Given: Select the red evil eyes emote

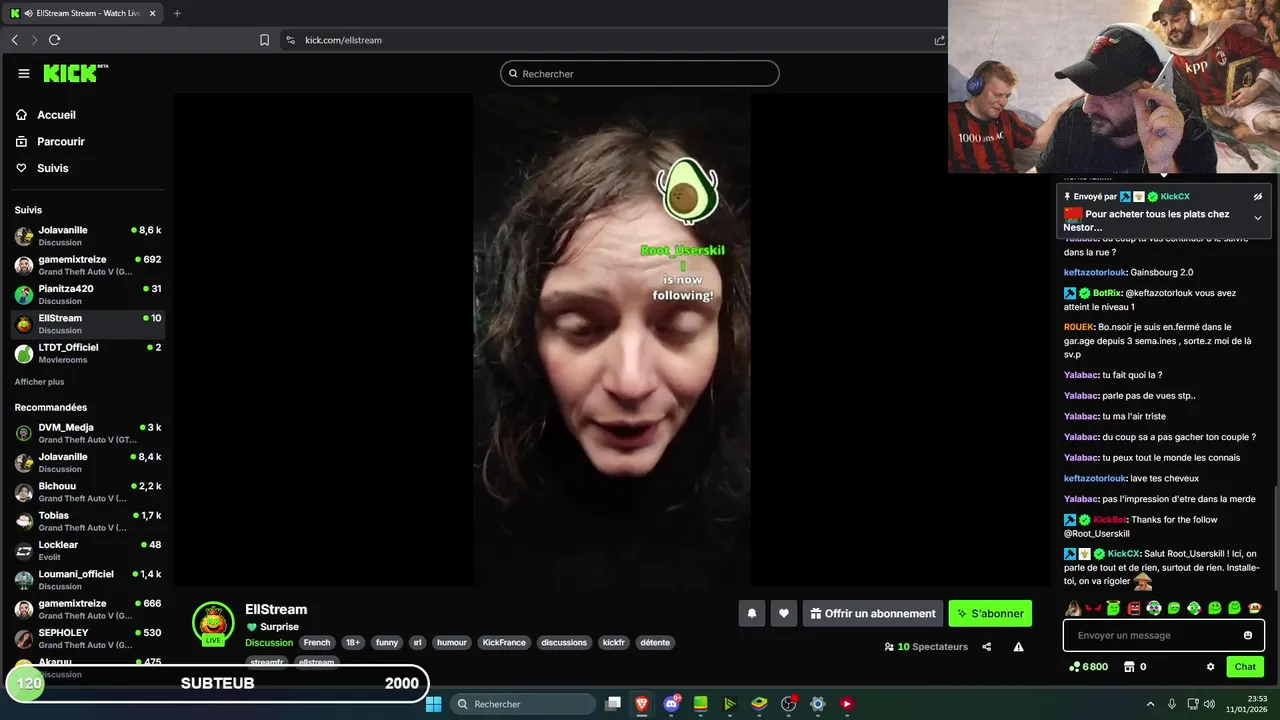Looking at the screenshot, I should pyautogui.click(x=1093, y=608).
